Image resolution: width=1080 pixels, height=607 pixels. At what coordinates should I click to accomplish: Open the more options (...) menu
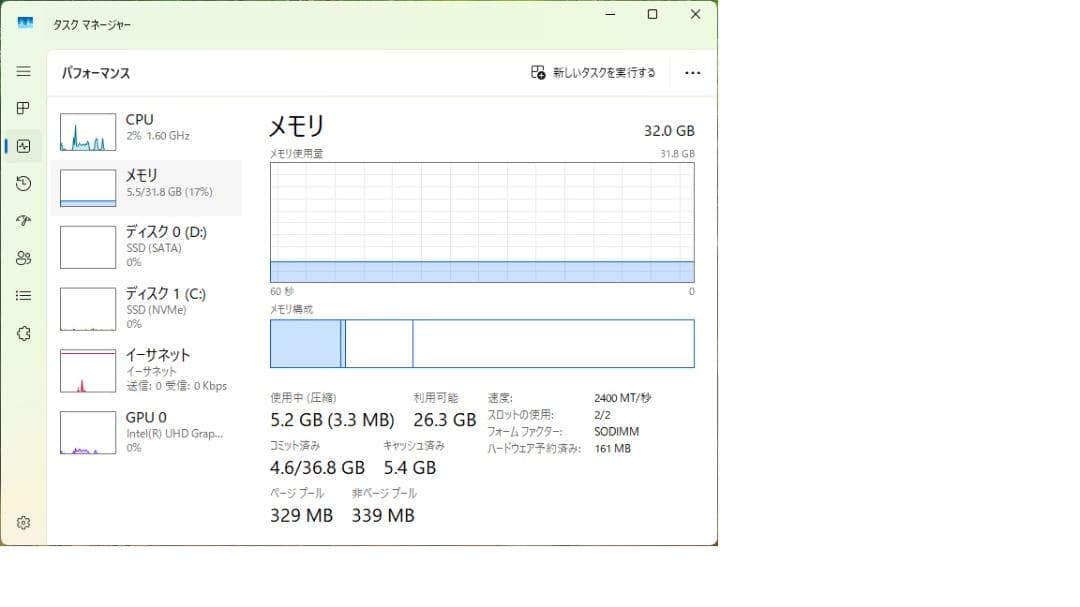(693, 72)
